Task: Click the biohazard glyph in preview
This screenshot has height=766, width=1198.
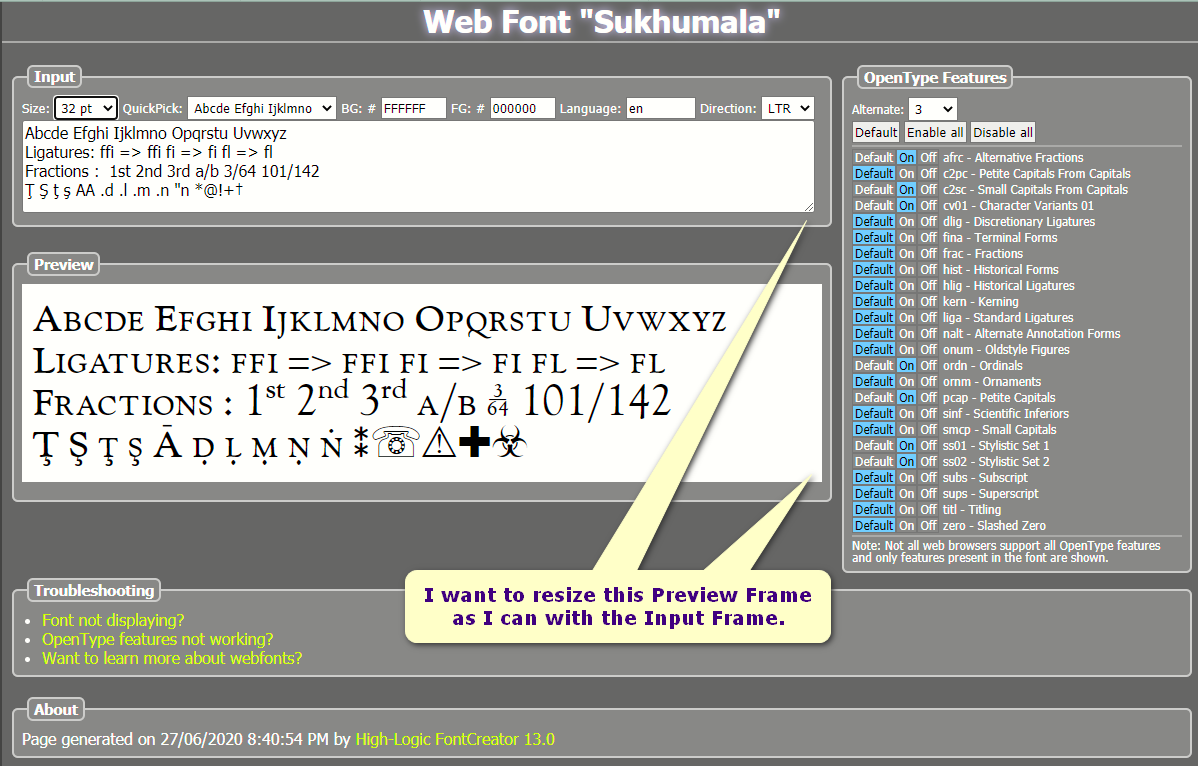Action: pyautogui.click(x=510, y=442)
